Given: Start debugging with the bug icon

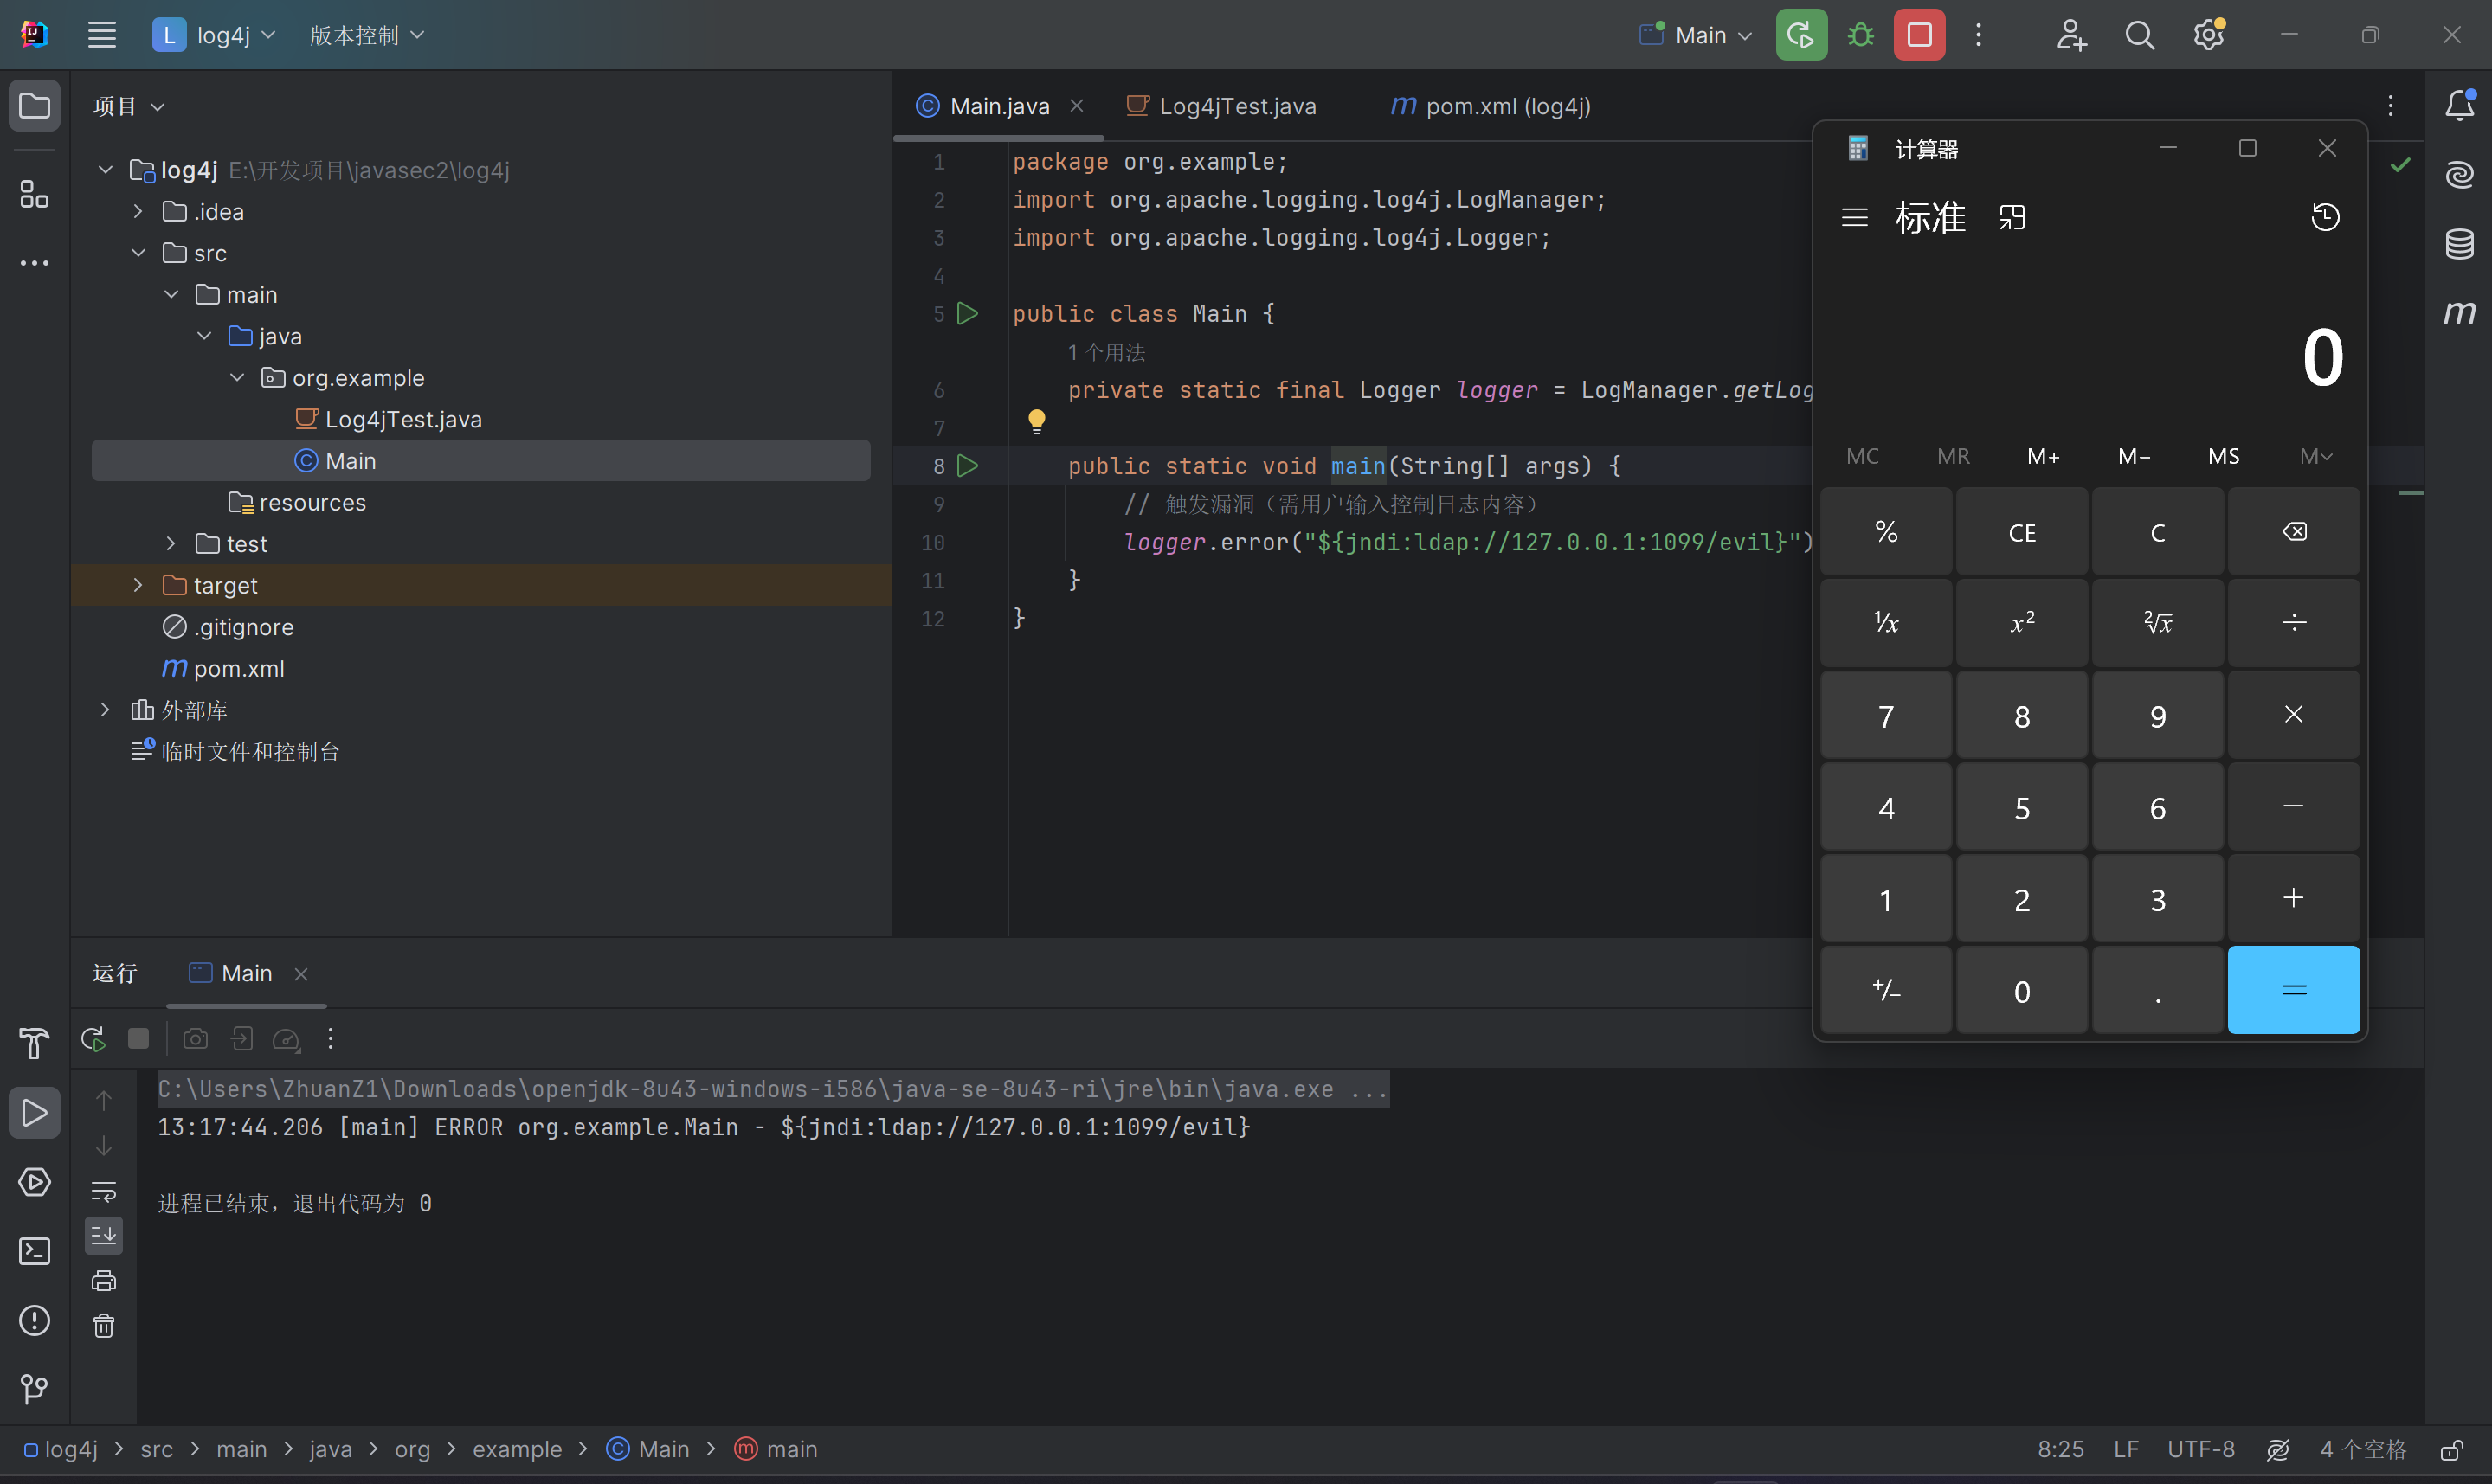Looking at the screenshot, I should [1860, 35].
